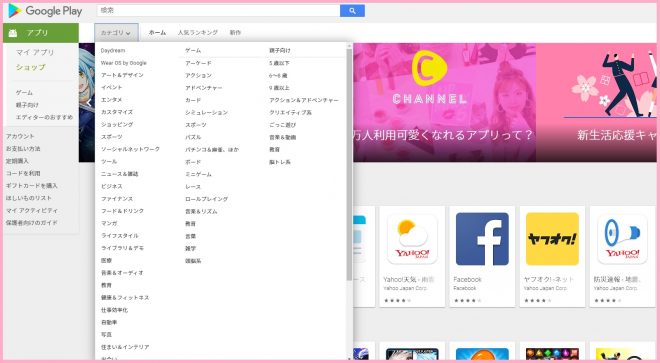
Task: Choose フード&ドリンク category
Action: pyautogui.click(x=122, y=211)
